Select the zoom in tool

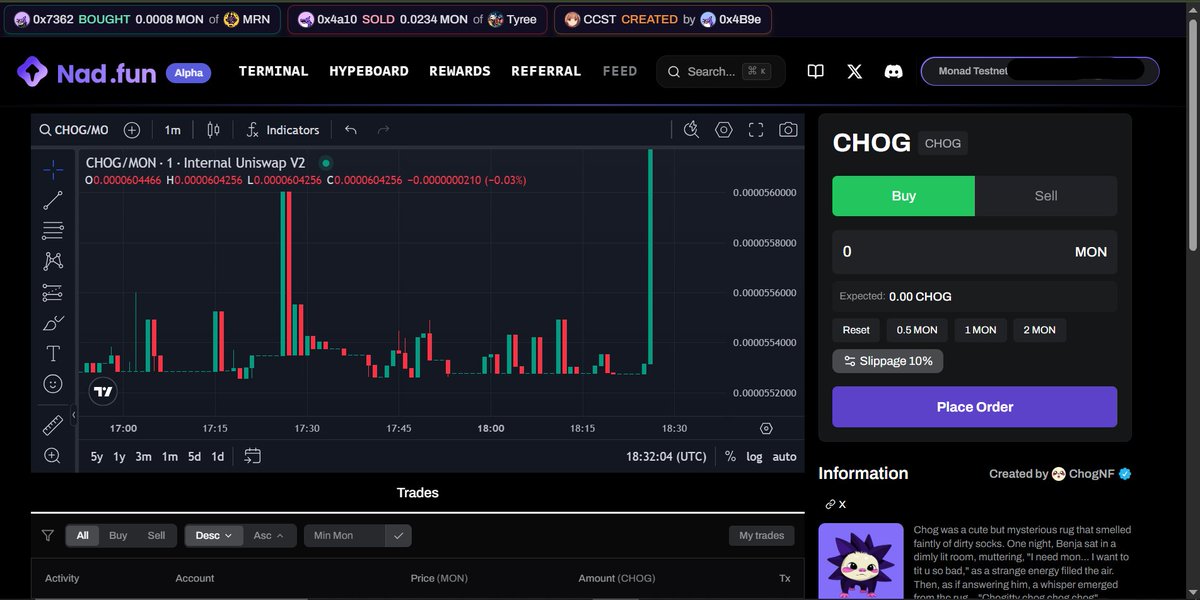53,456
